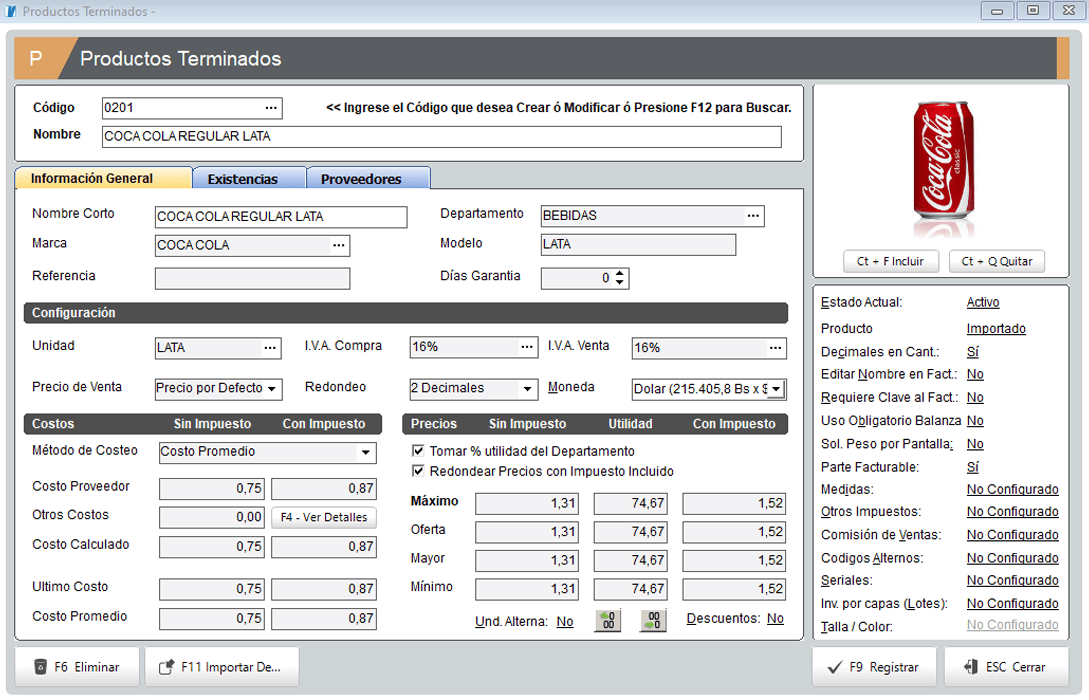The height and width of the screenshot is (700, 1089).
Task: Open Inv. por capas (Lotes) No Configurado link
Action: [1013, 604]
